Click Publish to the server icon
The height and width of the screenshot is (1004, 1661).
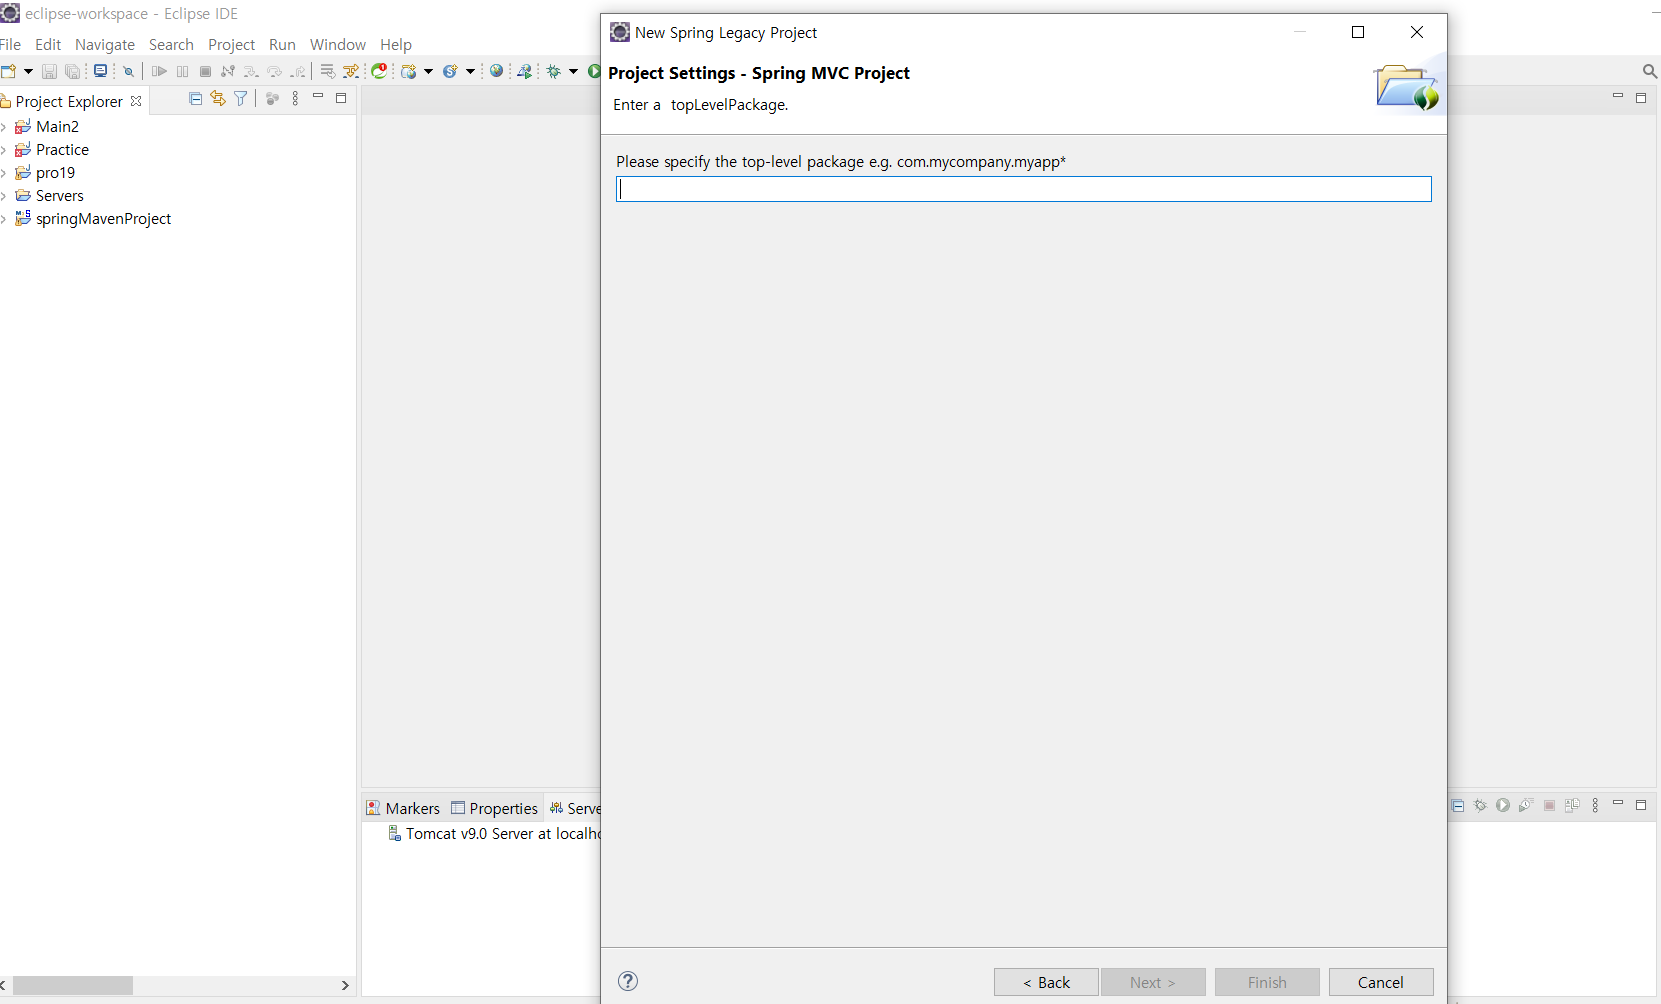[x=1572, y=805]
